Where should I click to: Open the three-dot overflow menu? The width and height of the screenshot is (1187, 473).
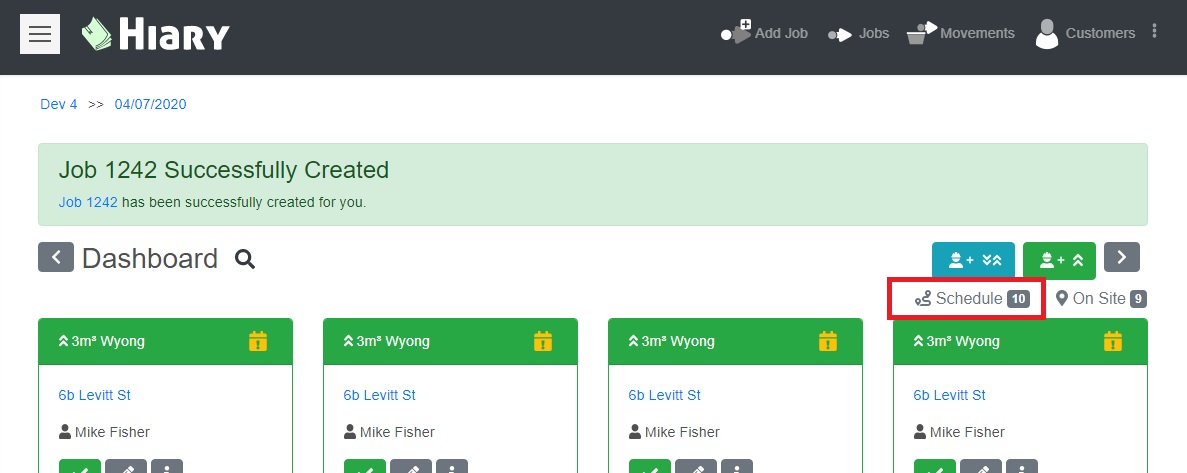[1154, 30]
